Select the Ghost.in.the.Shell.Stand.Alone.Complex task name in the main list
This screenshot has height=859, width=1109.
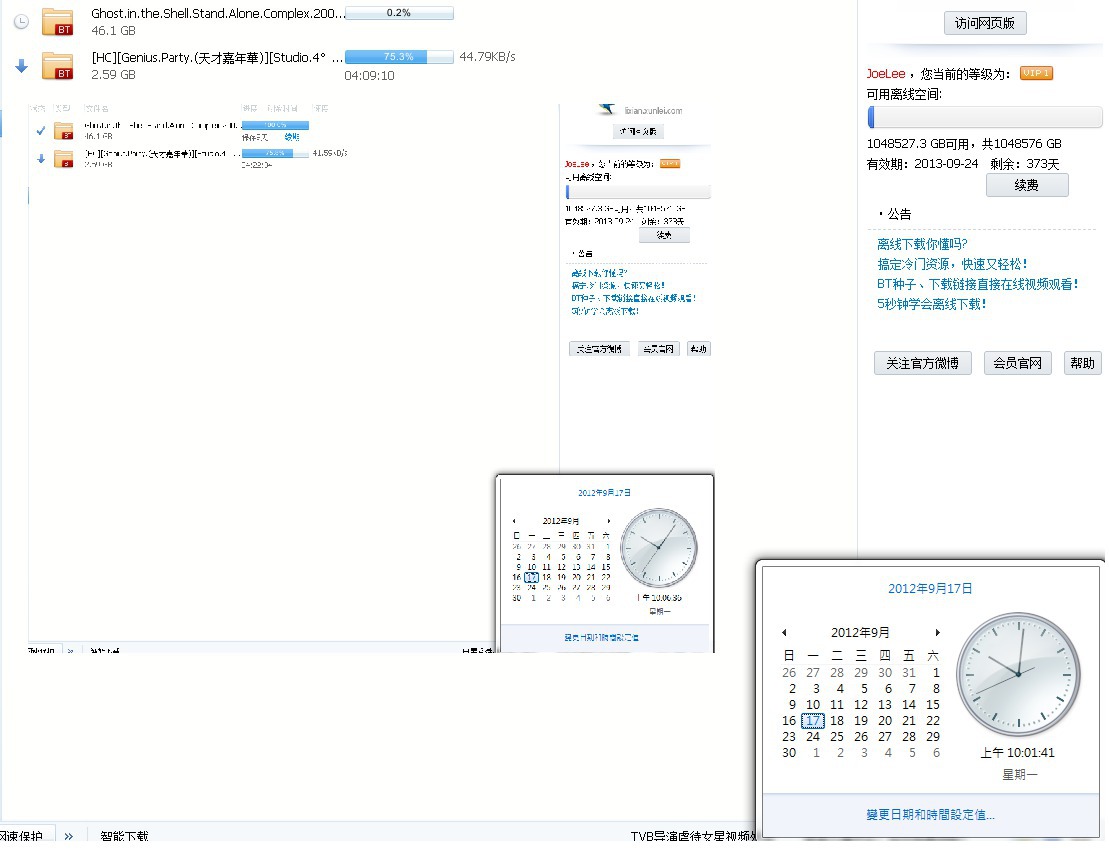[x=218, y=13]
